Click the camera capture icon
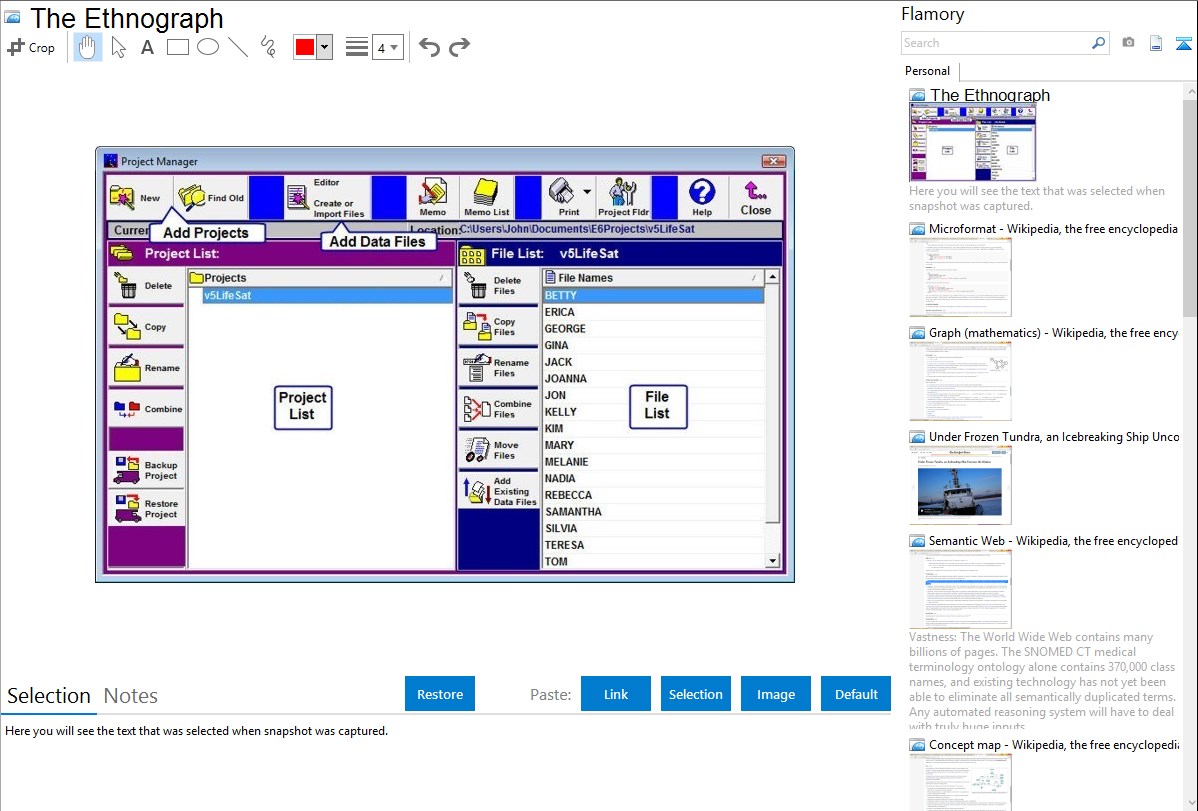Image resolution: width=1198 pixels, height=811 pixels. point(1128,43)
